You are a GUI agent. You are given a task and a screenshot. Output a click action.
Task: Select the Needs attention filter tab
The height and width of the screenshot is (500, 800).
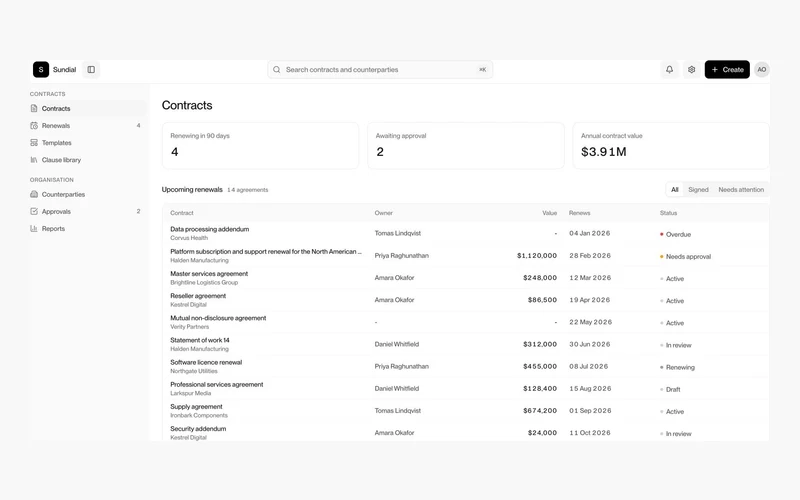tap(741, 189)
